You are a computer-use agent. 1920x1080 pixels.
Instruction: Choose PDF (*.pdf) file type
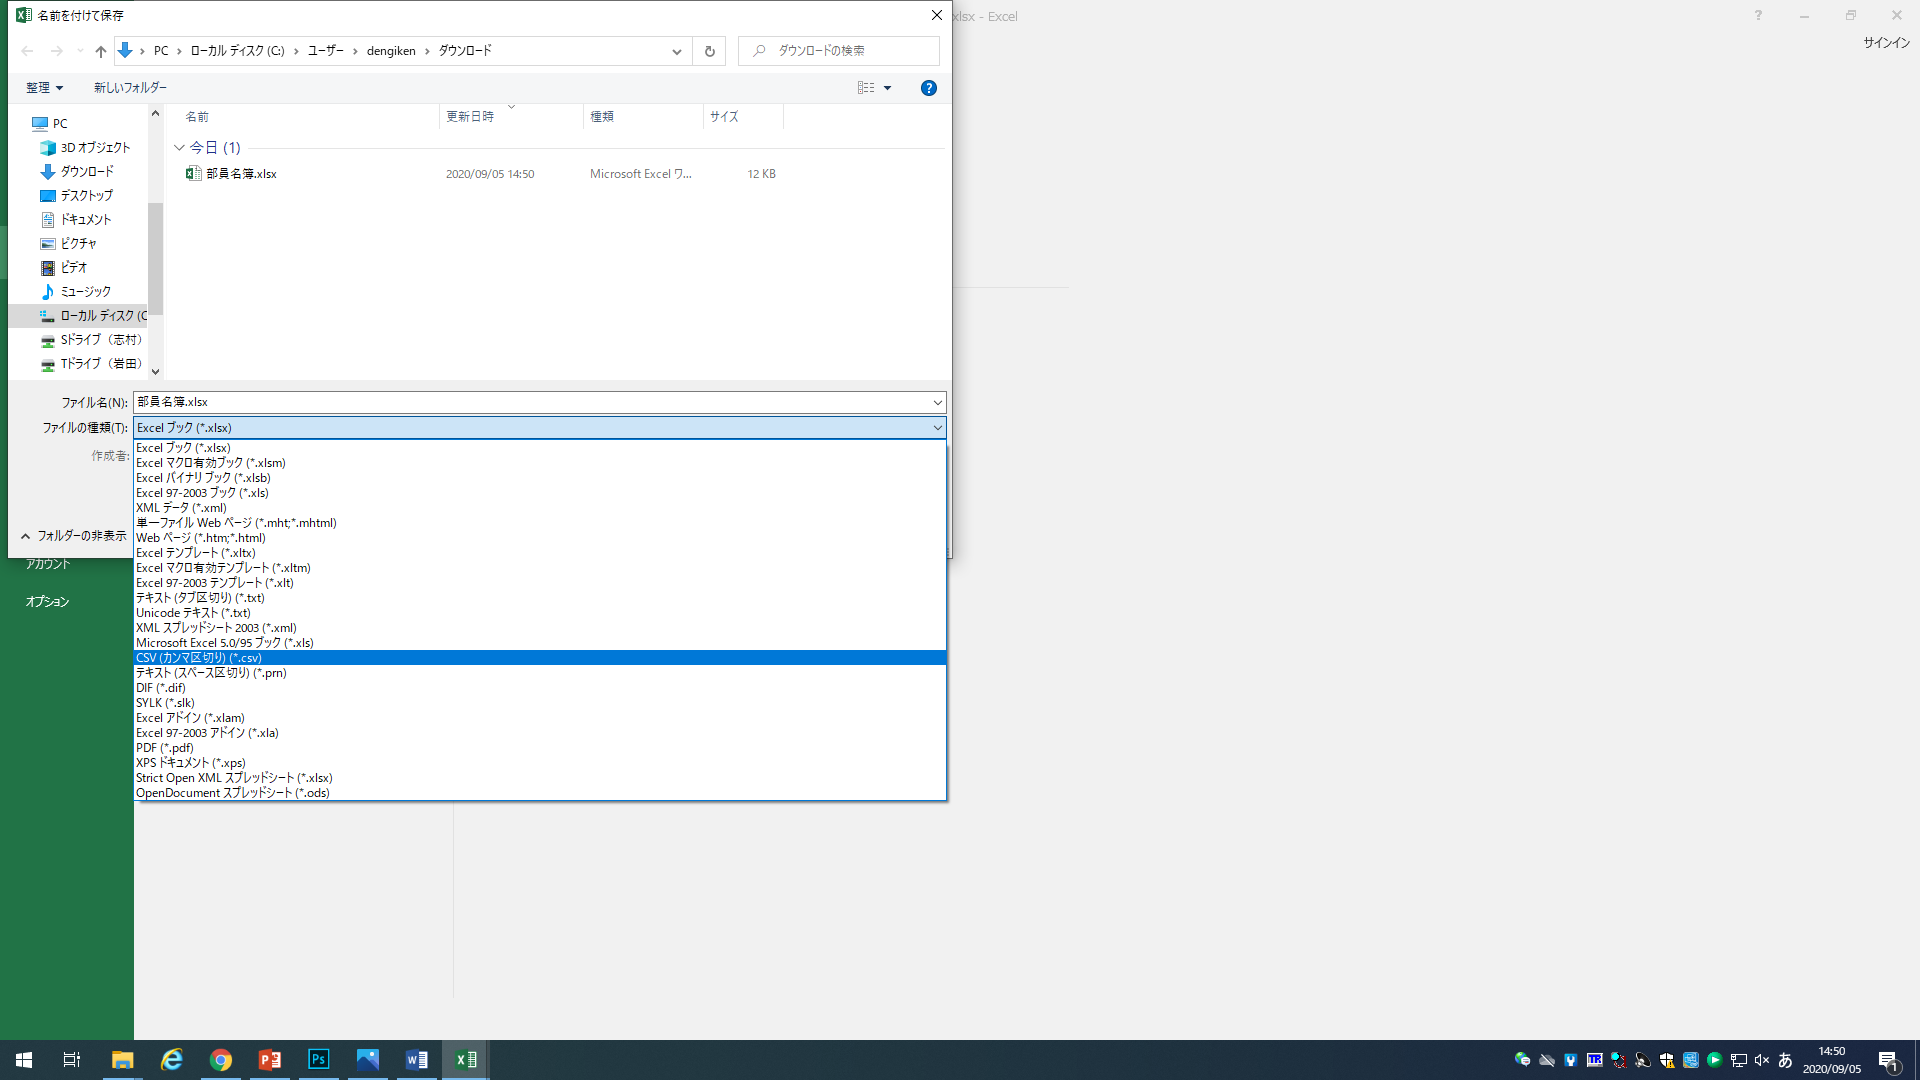coord(540,748)
